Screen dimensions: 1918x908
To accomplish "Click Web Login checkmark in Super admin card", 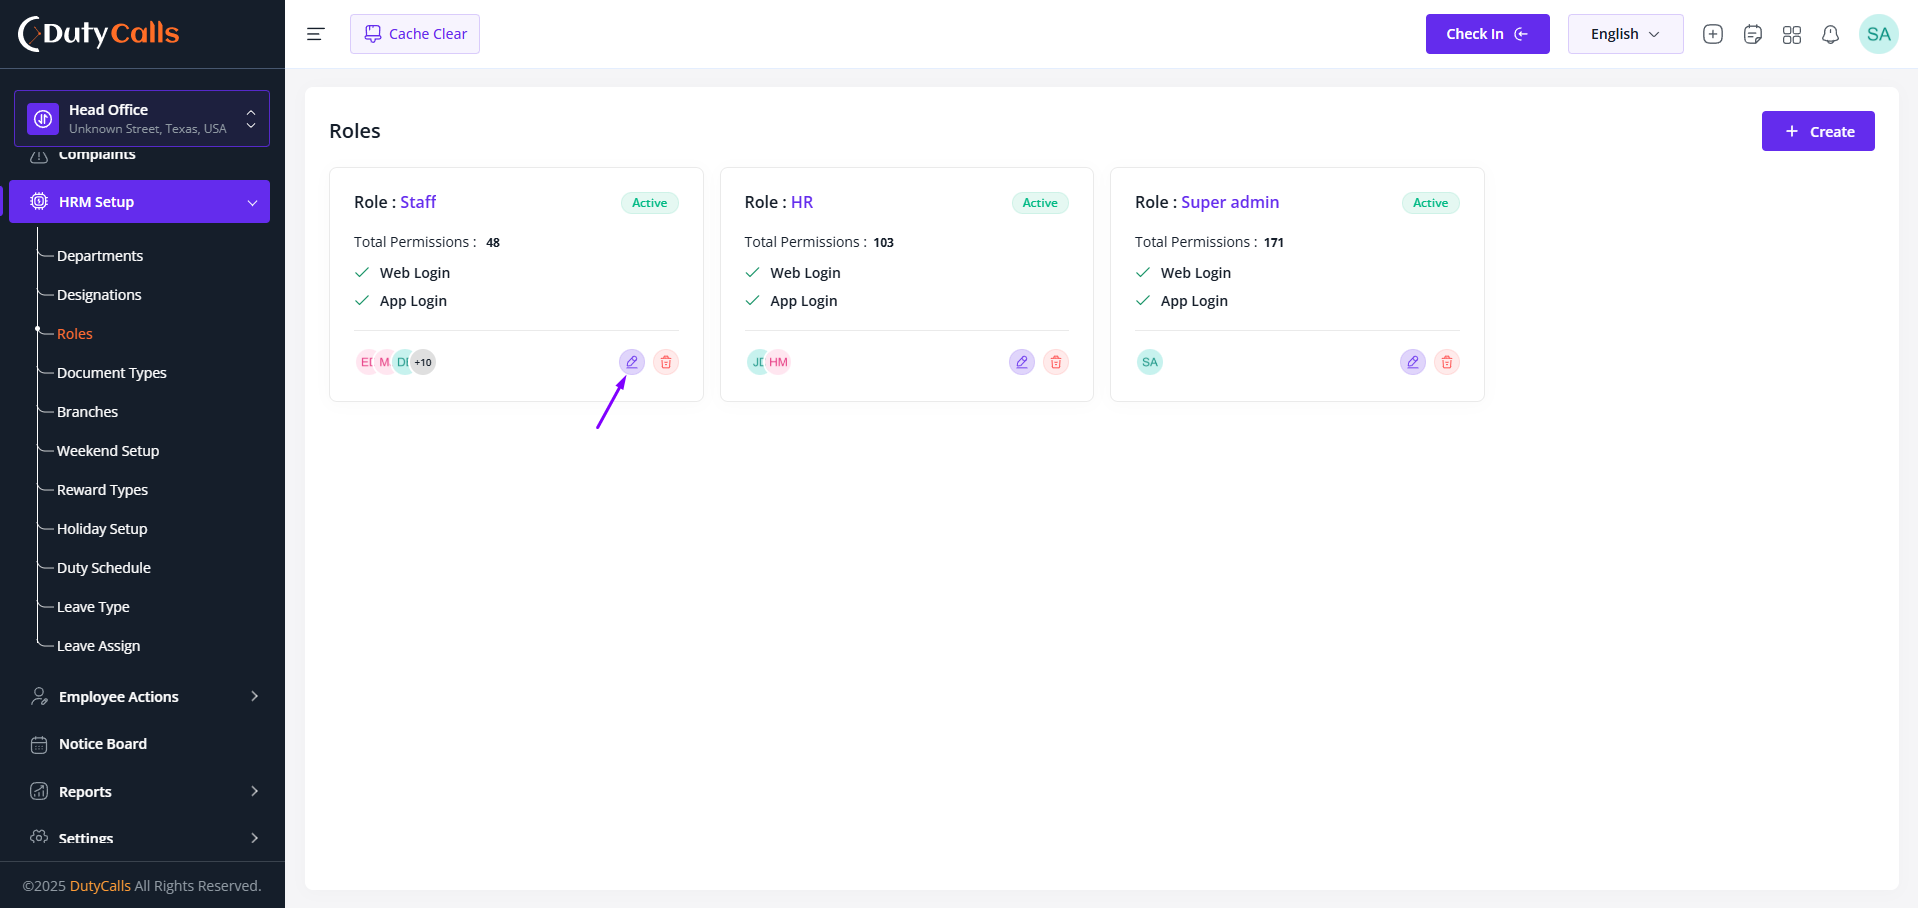I will coord(1143,272).
